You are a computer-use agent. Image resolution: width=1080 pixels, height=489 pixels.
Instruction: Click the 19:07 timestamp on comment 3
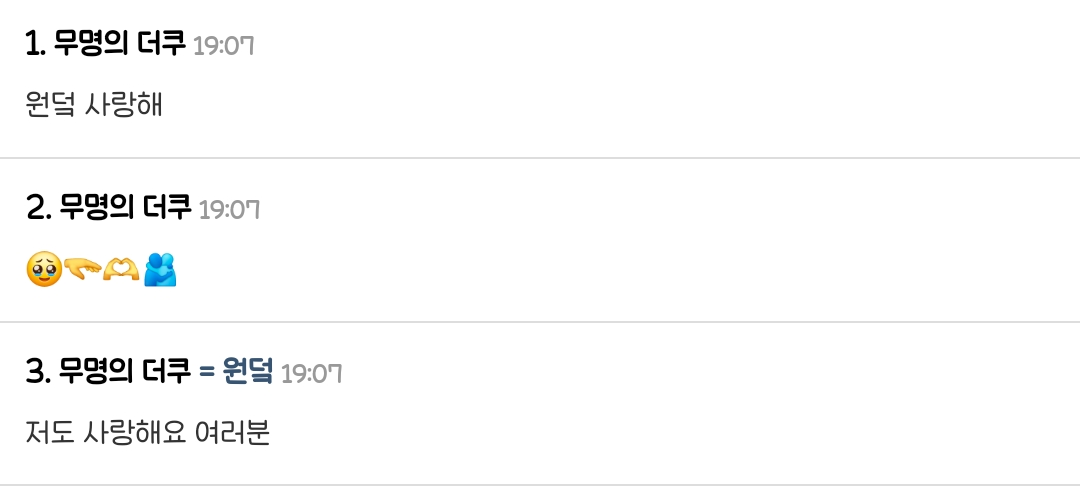click(x=311, y=373)
